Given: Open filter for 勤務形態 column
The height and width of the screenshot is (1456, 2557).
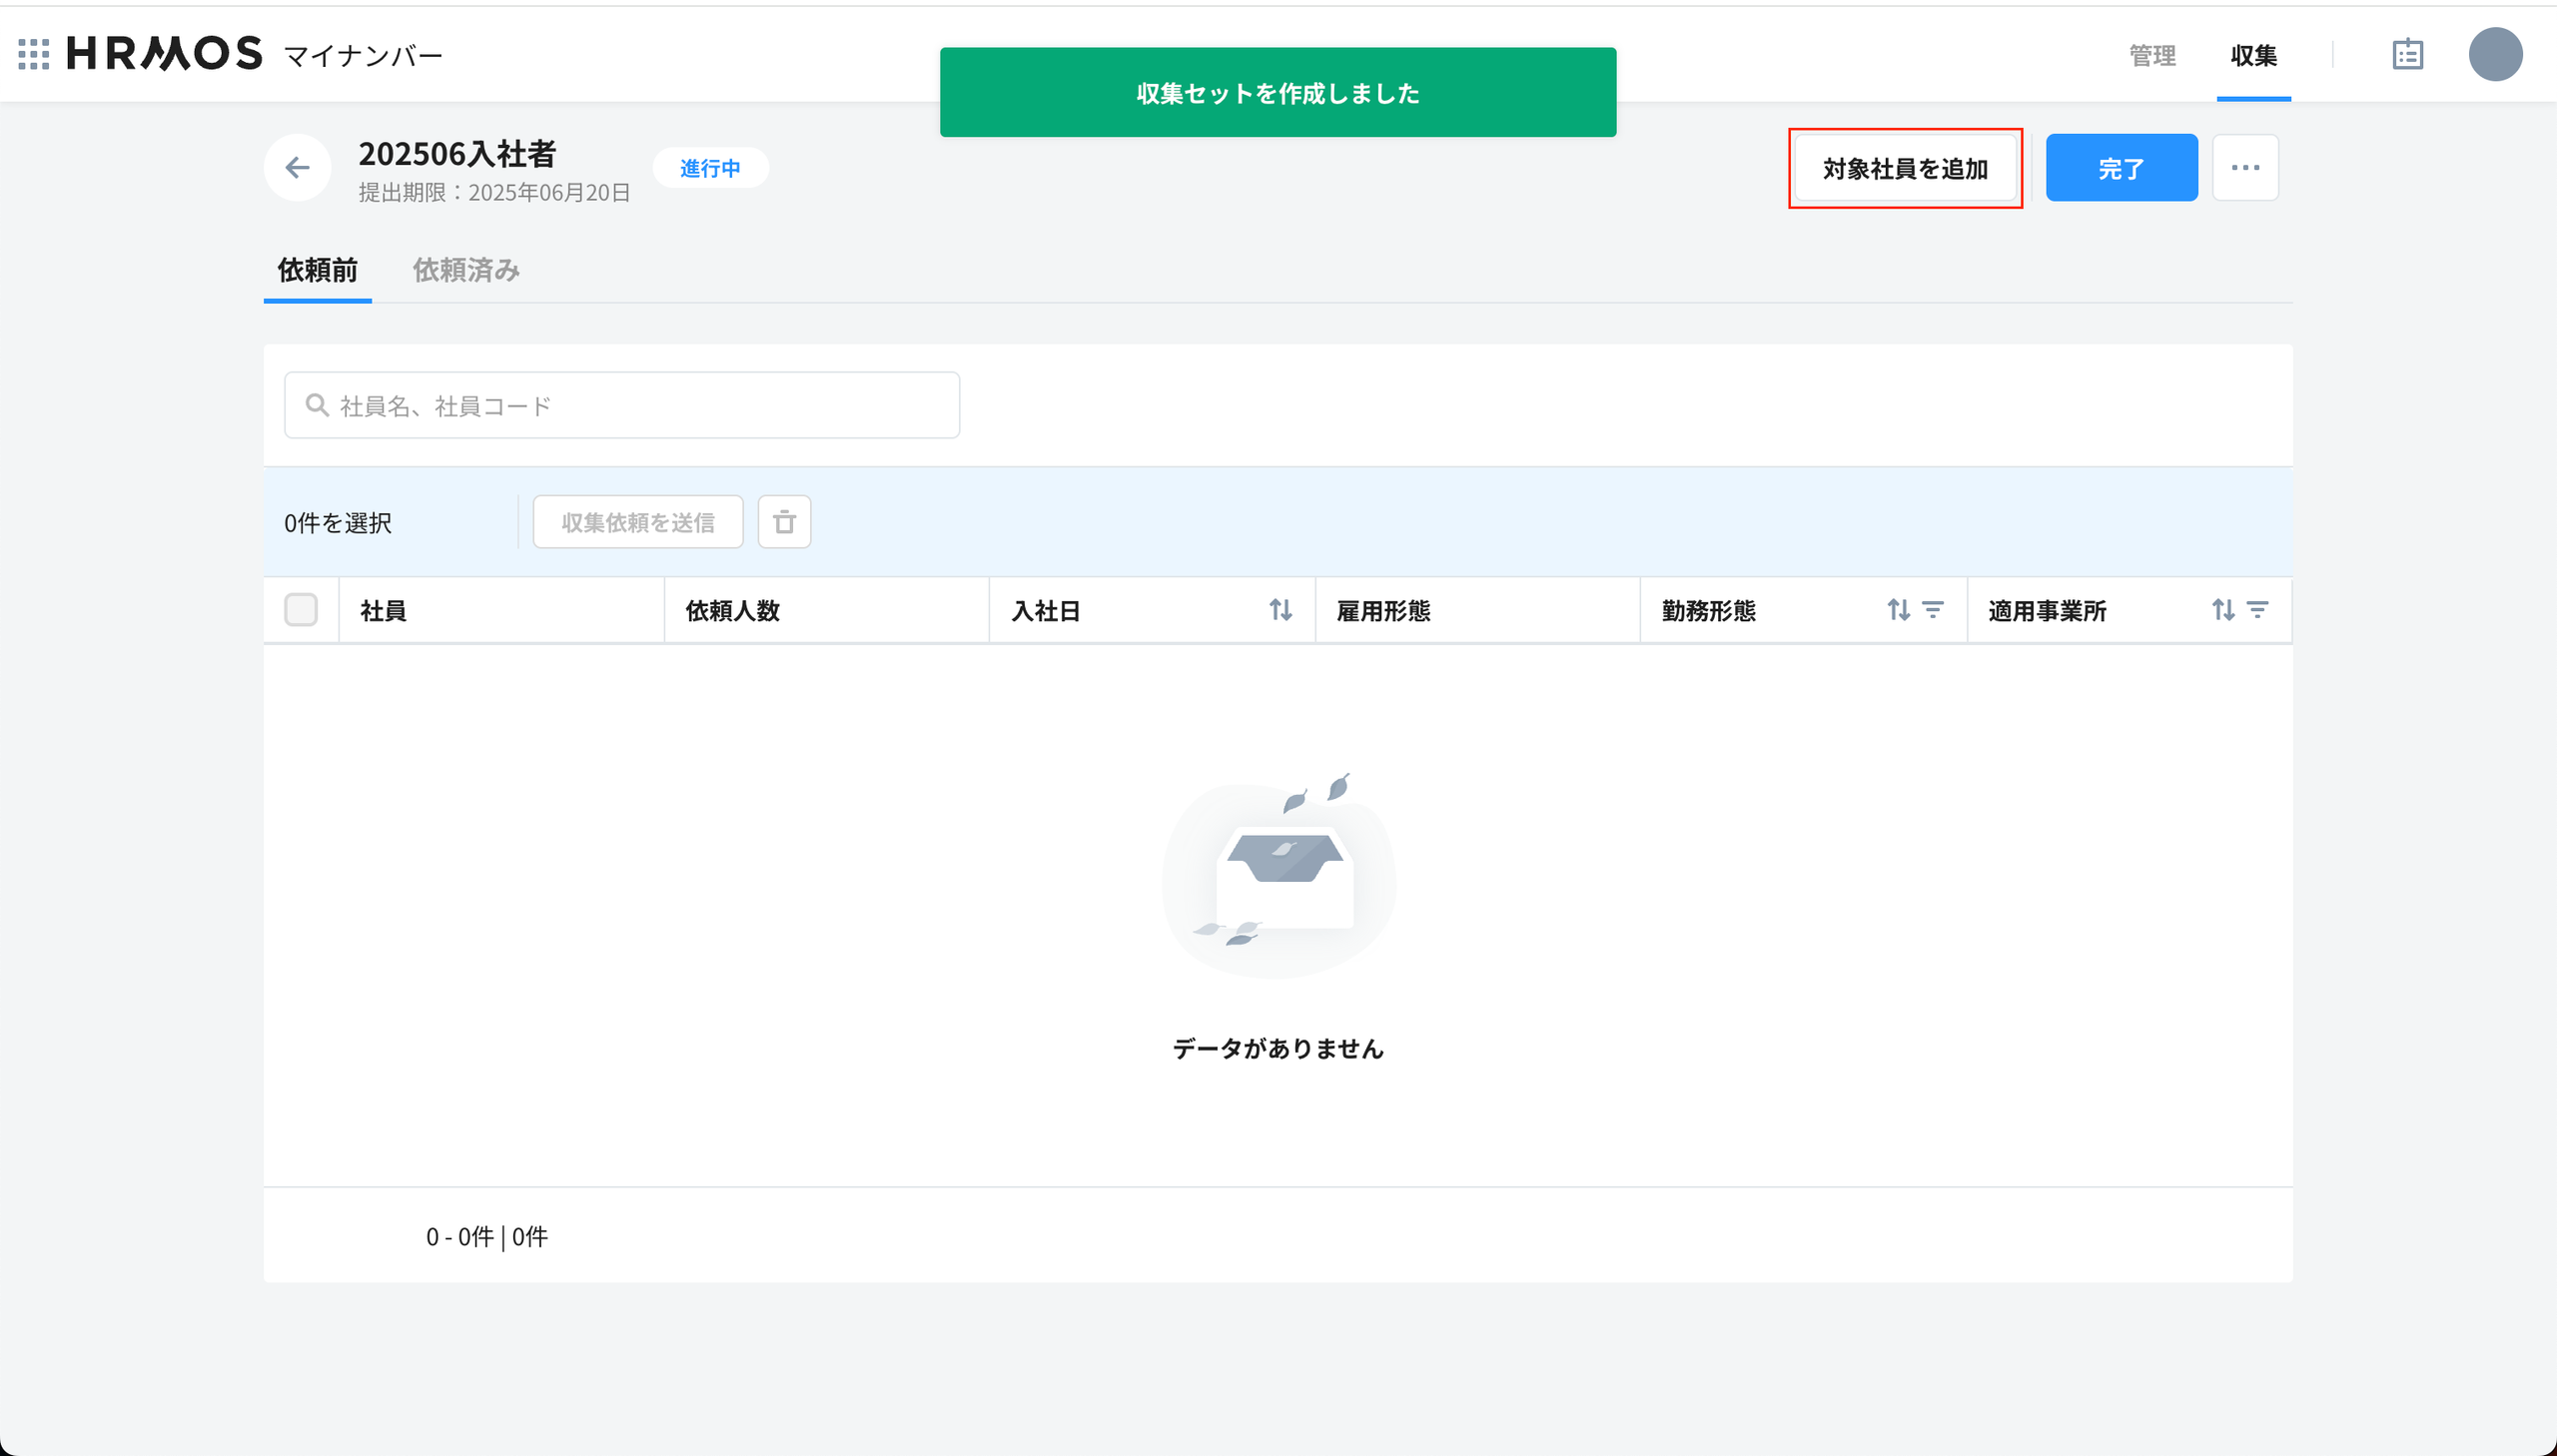Looking at the screenshot, I should tap(1933, 610).
